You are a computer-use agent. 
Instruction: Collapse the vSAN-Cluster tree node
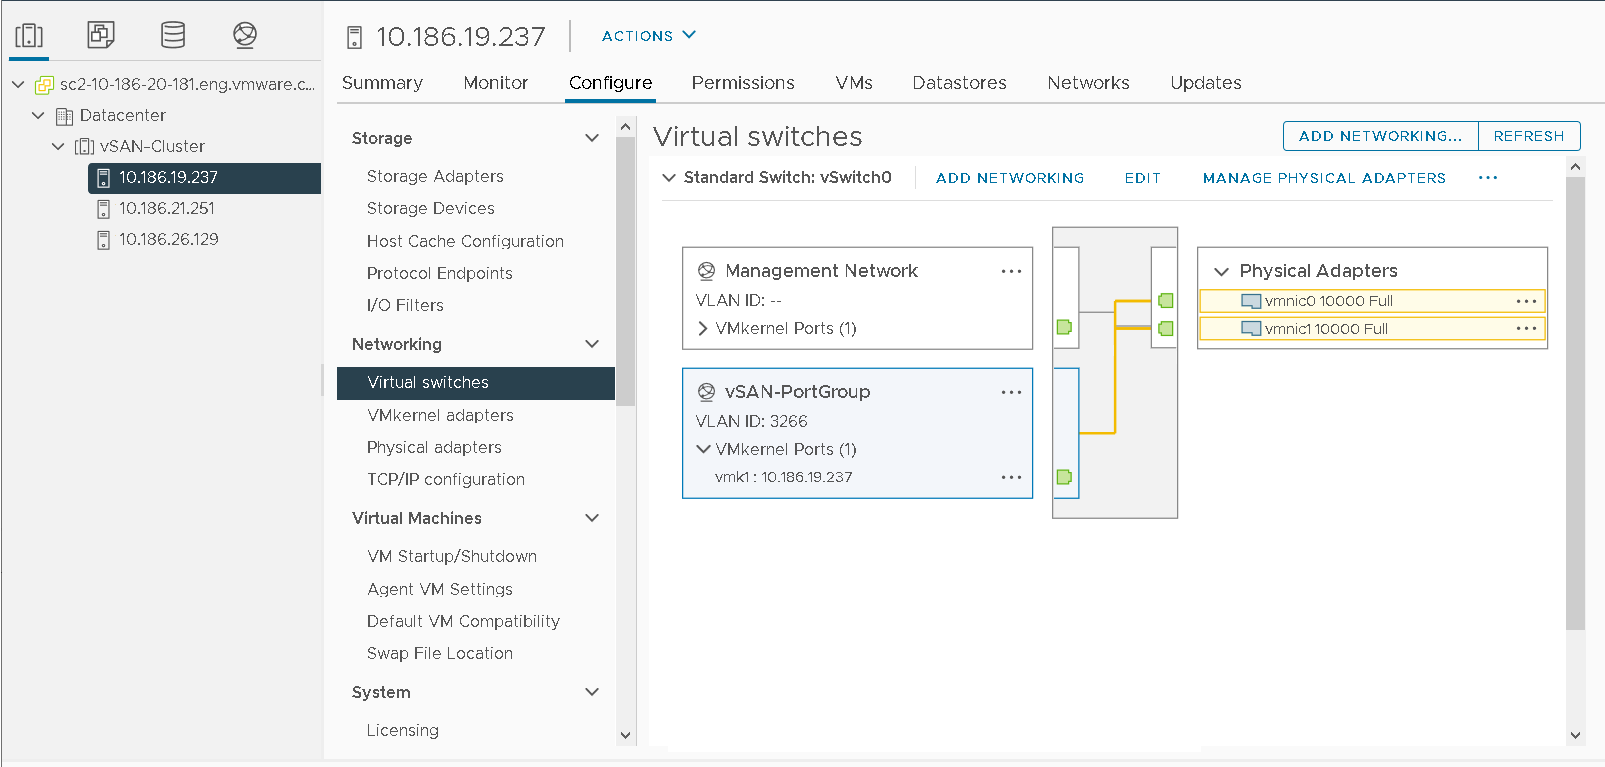(x=58, y=147)
